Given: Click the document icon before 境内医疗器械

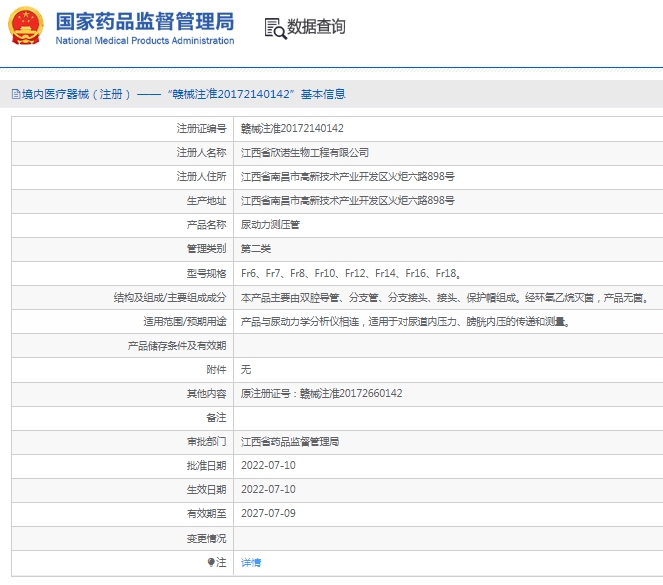Looking at the screenshot, I should (16, 94).
